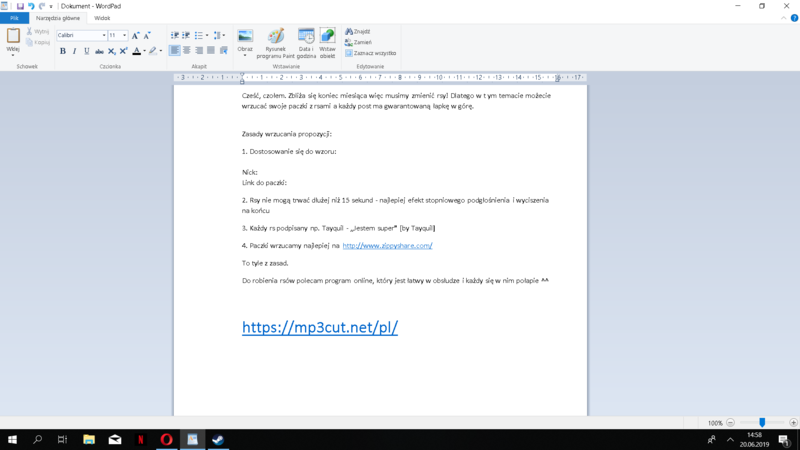The image size is (800, 450).
Task: Follow the zippyshare.com link in document
Action: [387, 245]
